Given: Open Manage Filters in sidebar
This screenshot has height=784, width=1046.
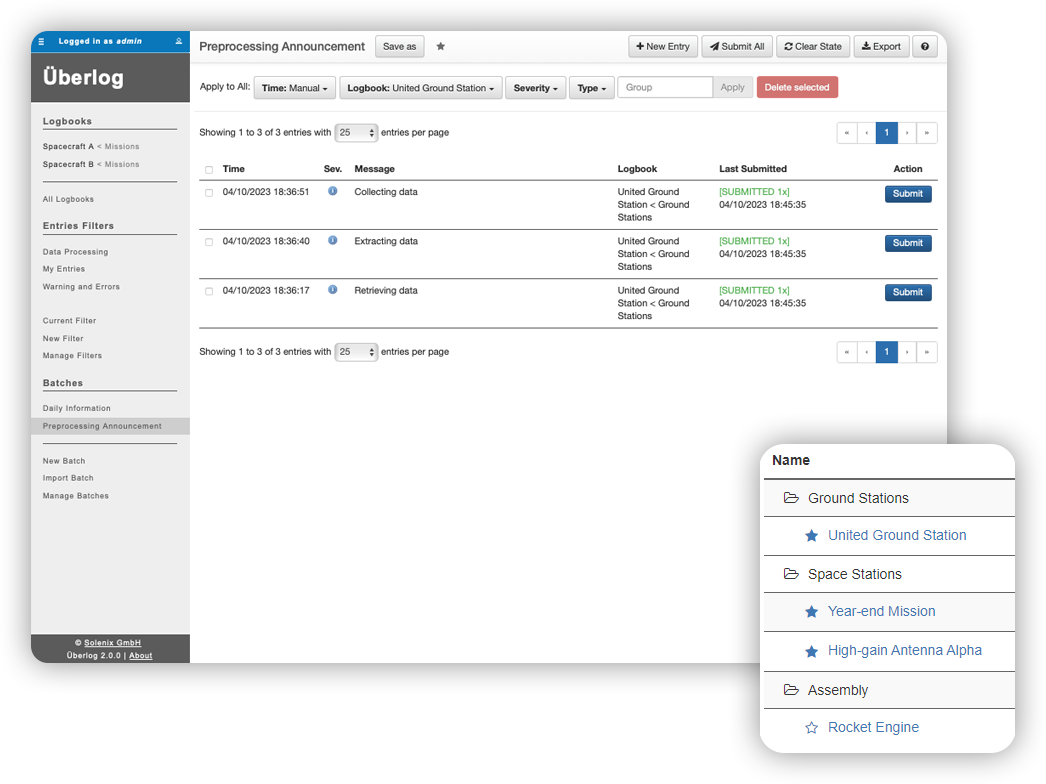Looking at the screenshot, I should [72, 356].
